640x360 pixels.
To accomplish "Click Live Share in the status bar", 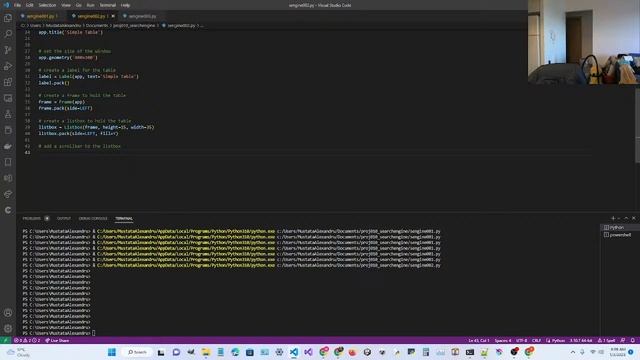I will pos(57,340).
